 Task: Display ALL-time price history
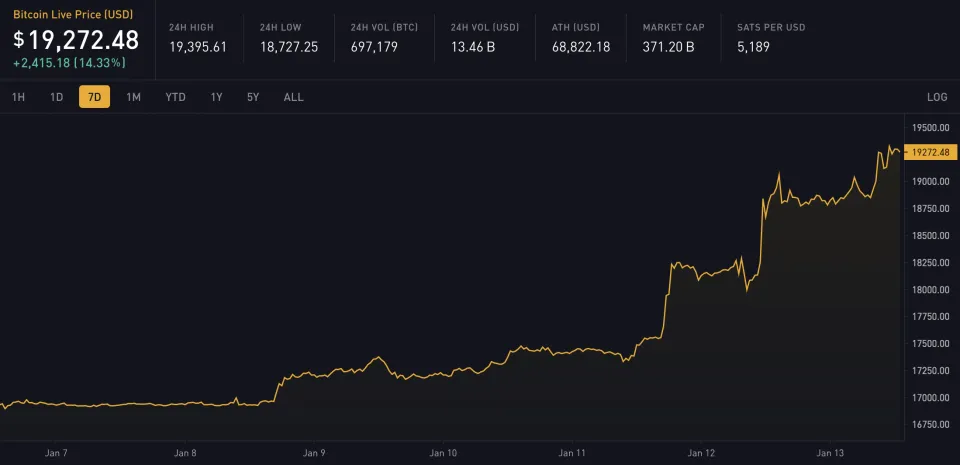click(x=293, y=97)
